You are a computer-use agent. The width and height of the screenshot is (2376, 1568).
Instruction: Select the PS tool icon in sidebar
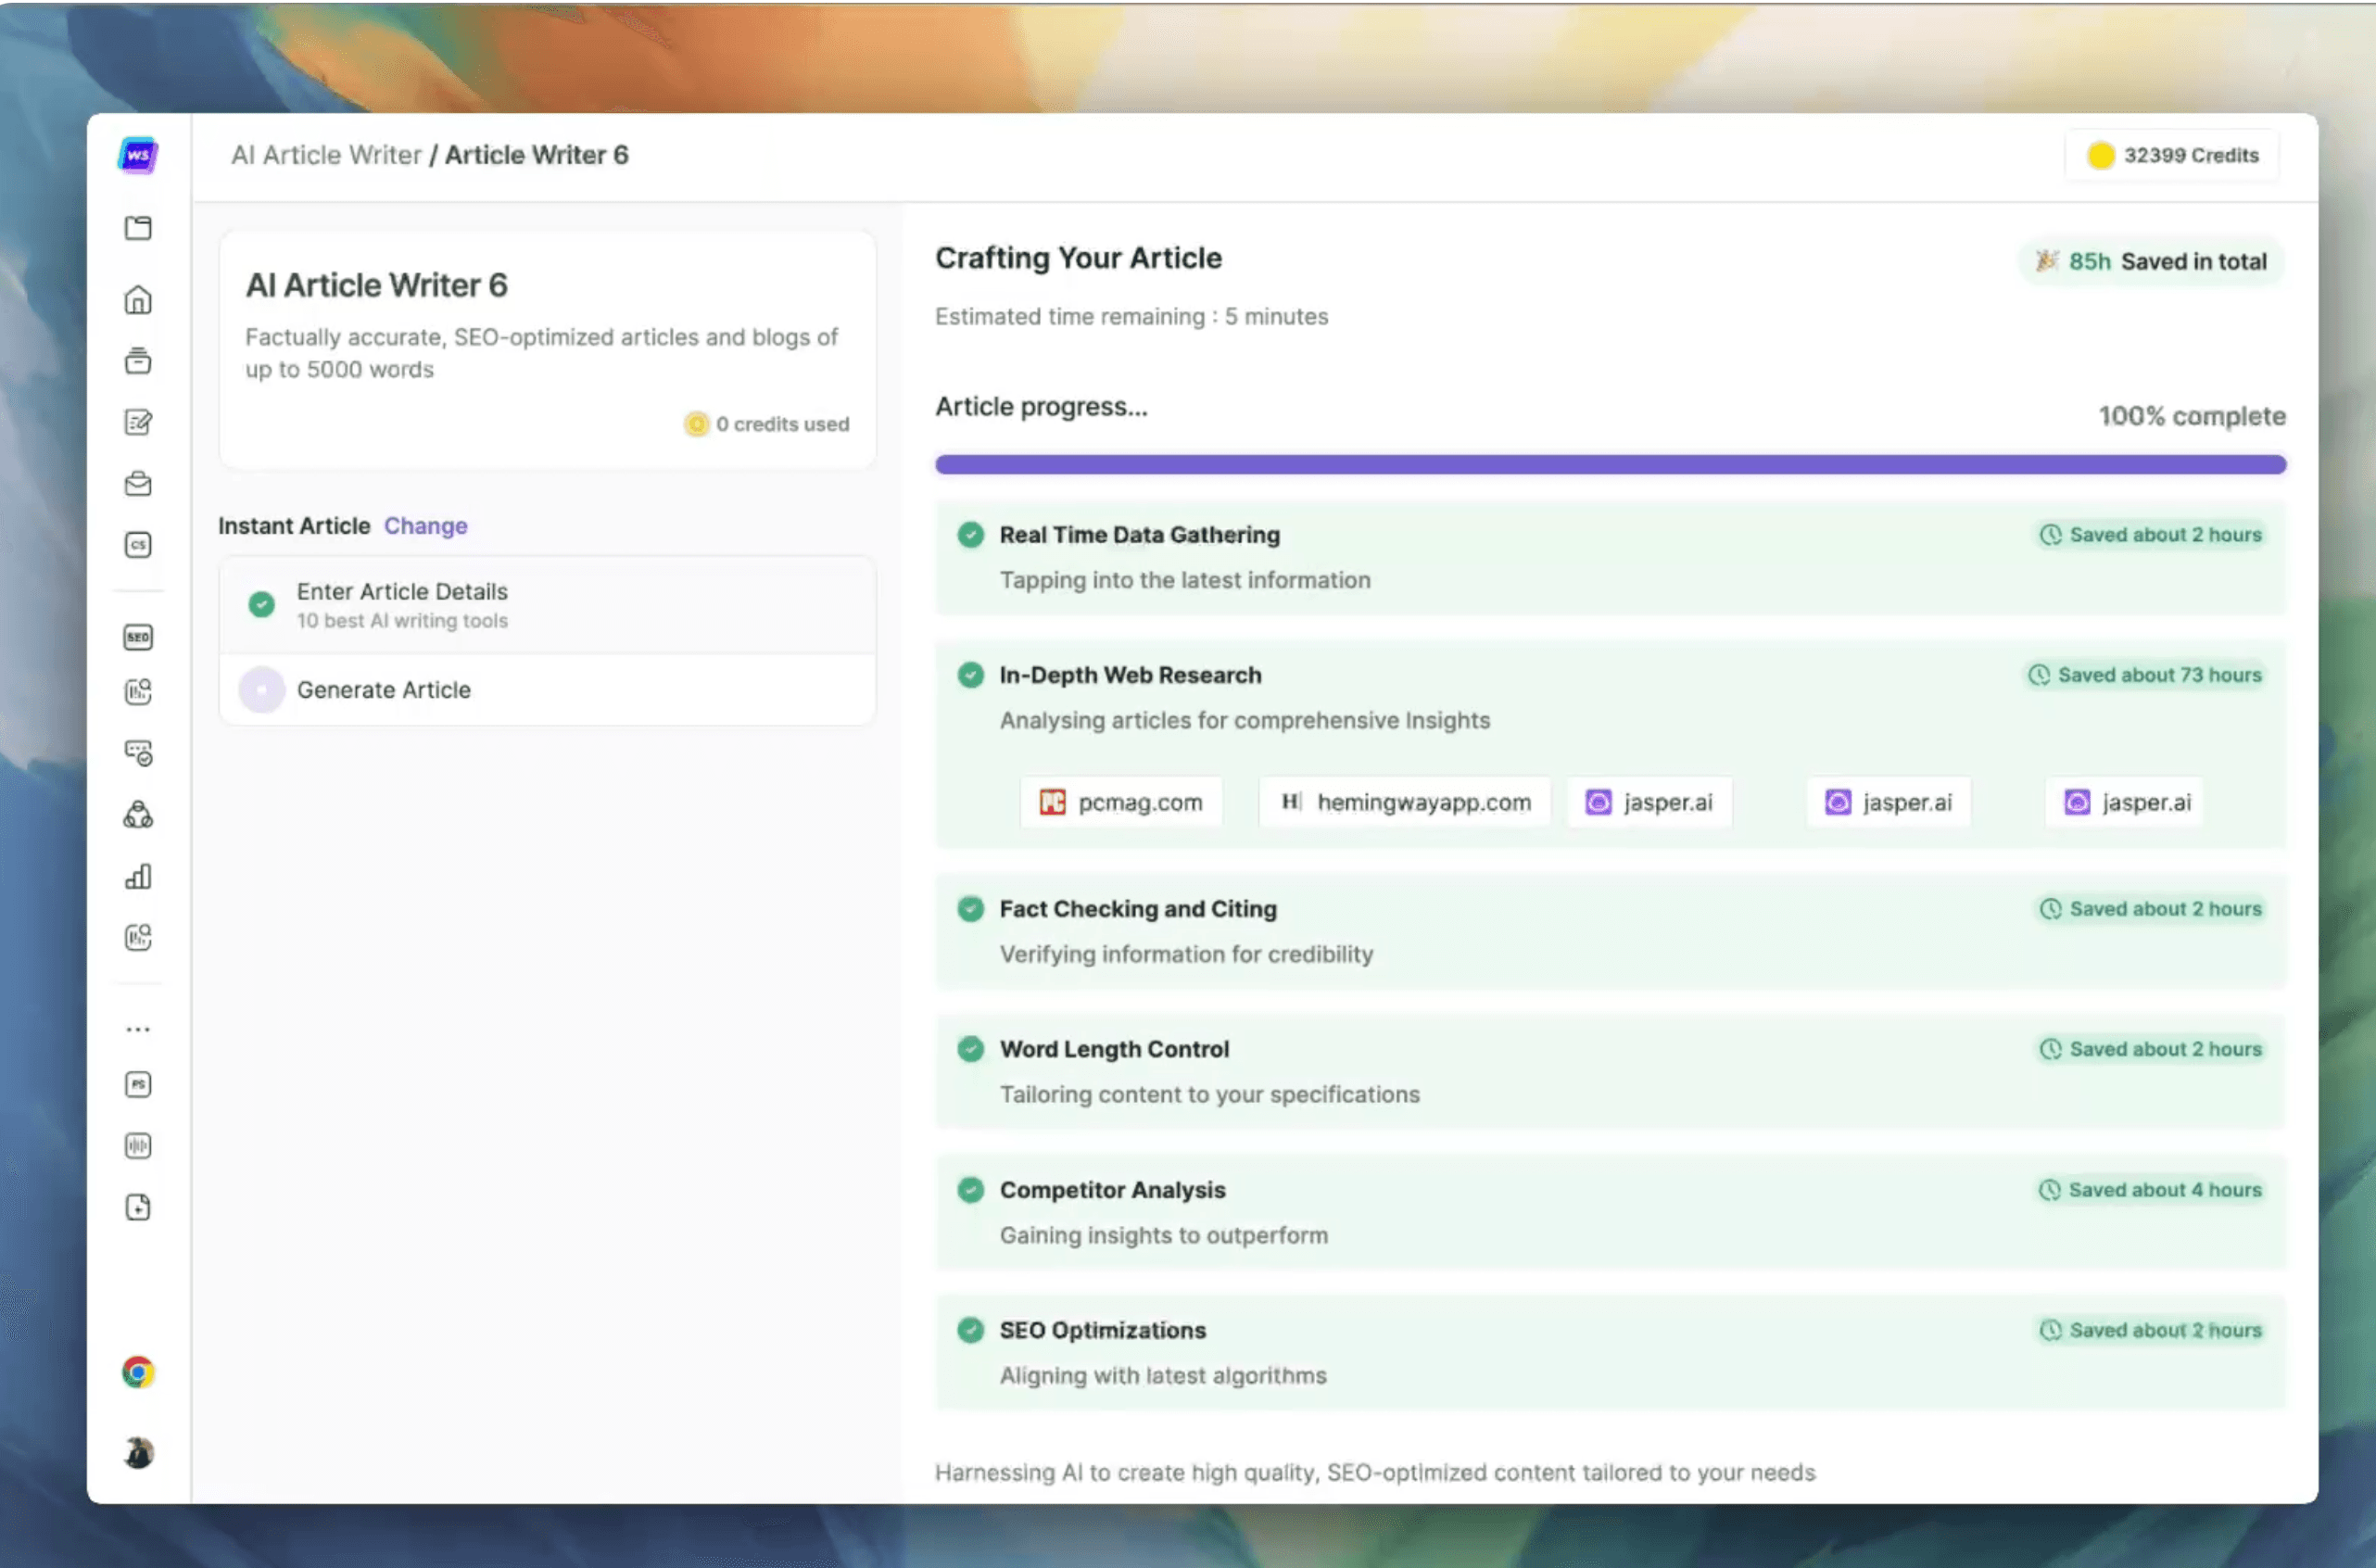point(138,1084)
